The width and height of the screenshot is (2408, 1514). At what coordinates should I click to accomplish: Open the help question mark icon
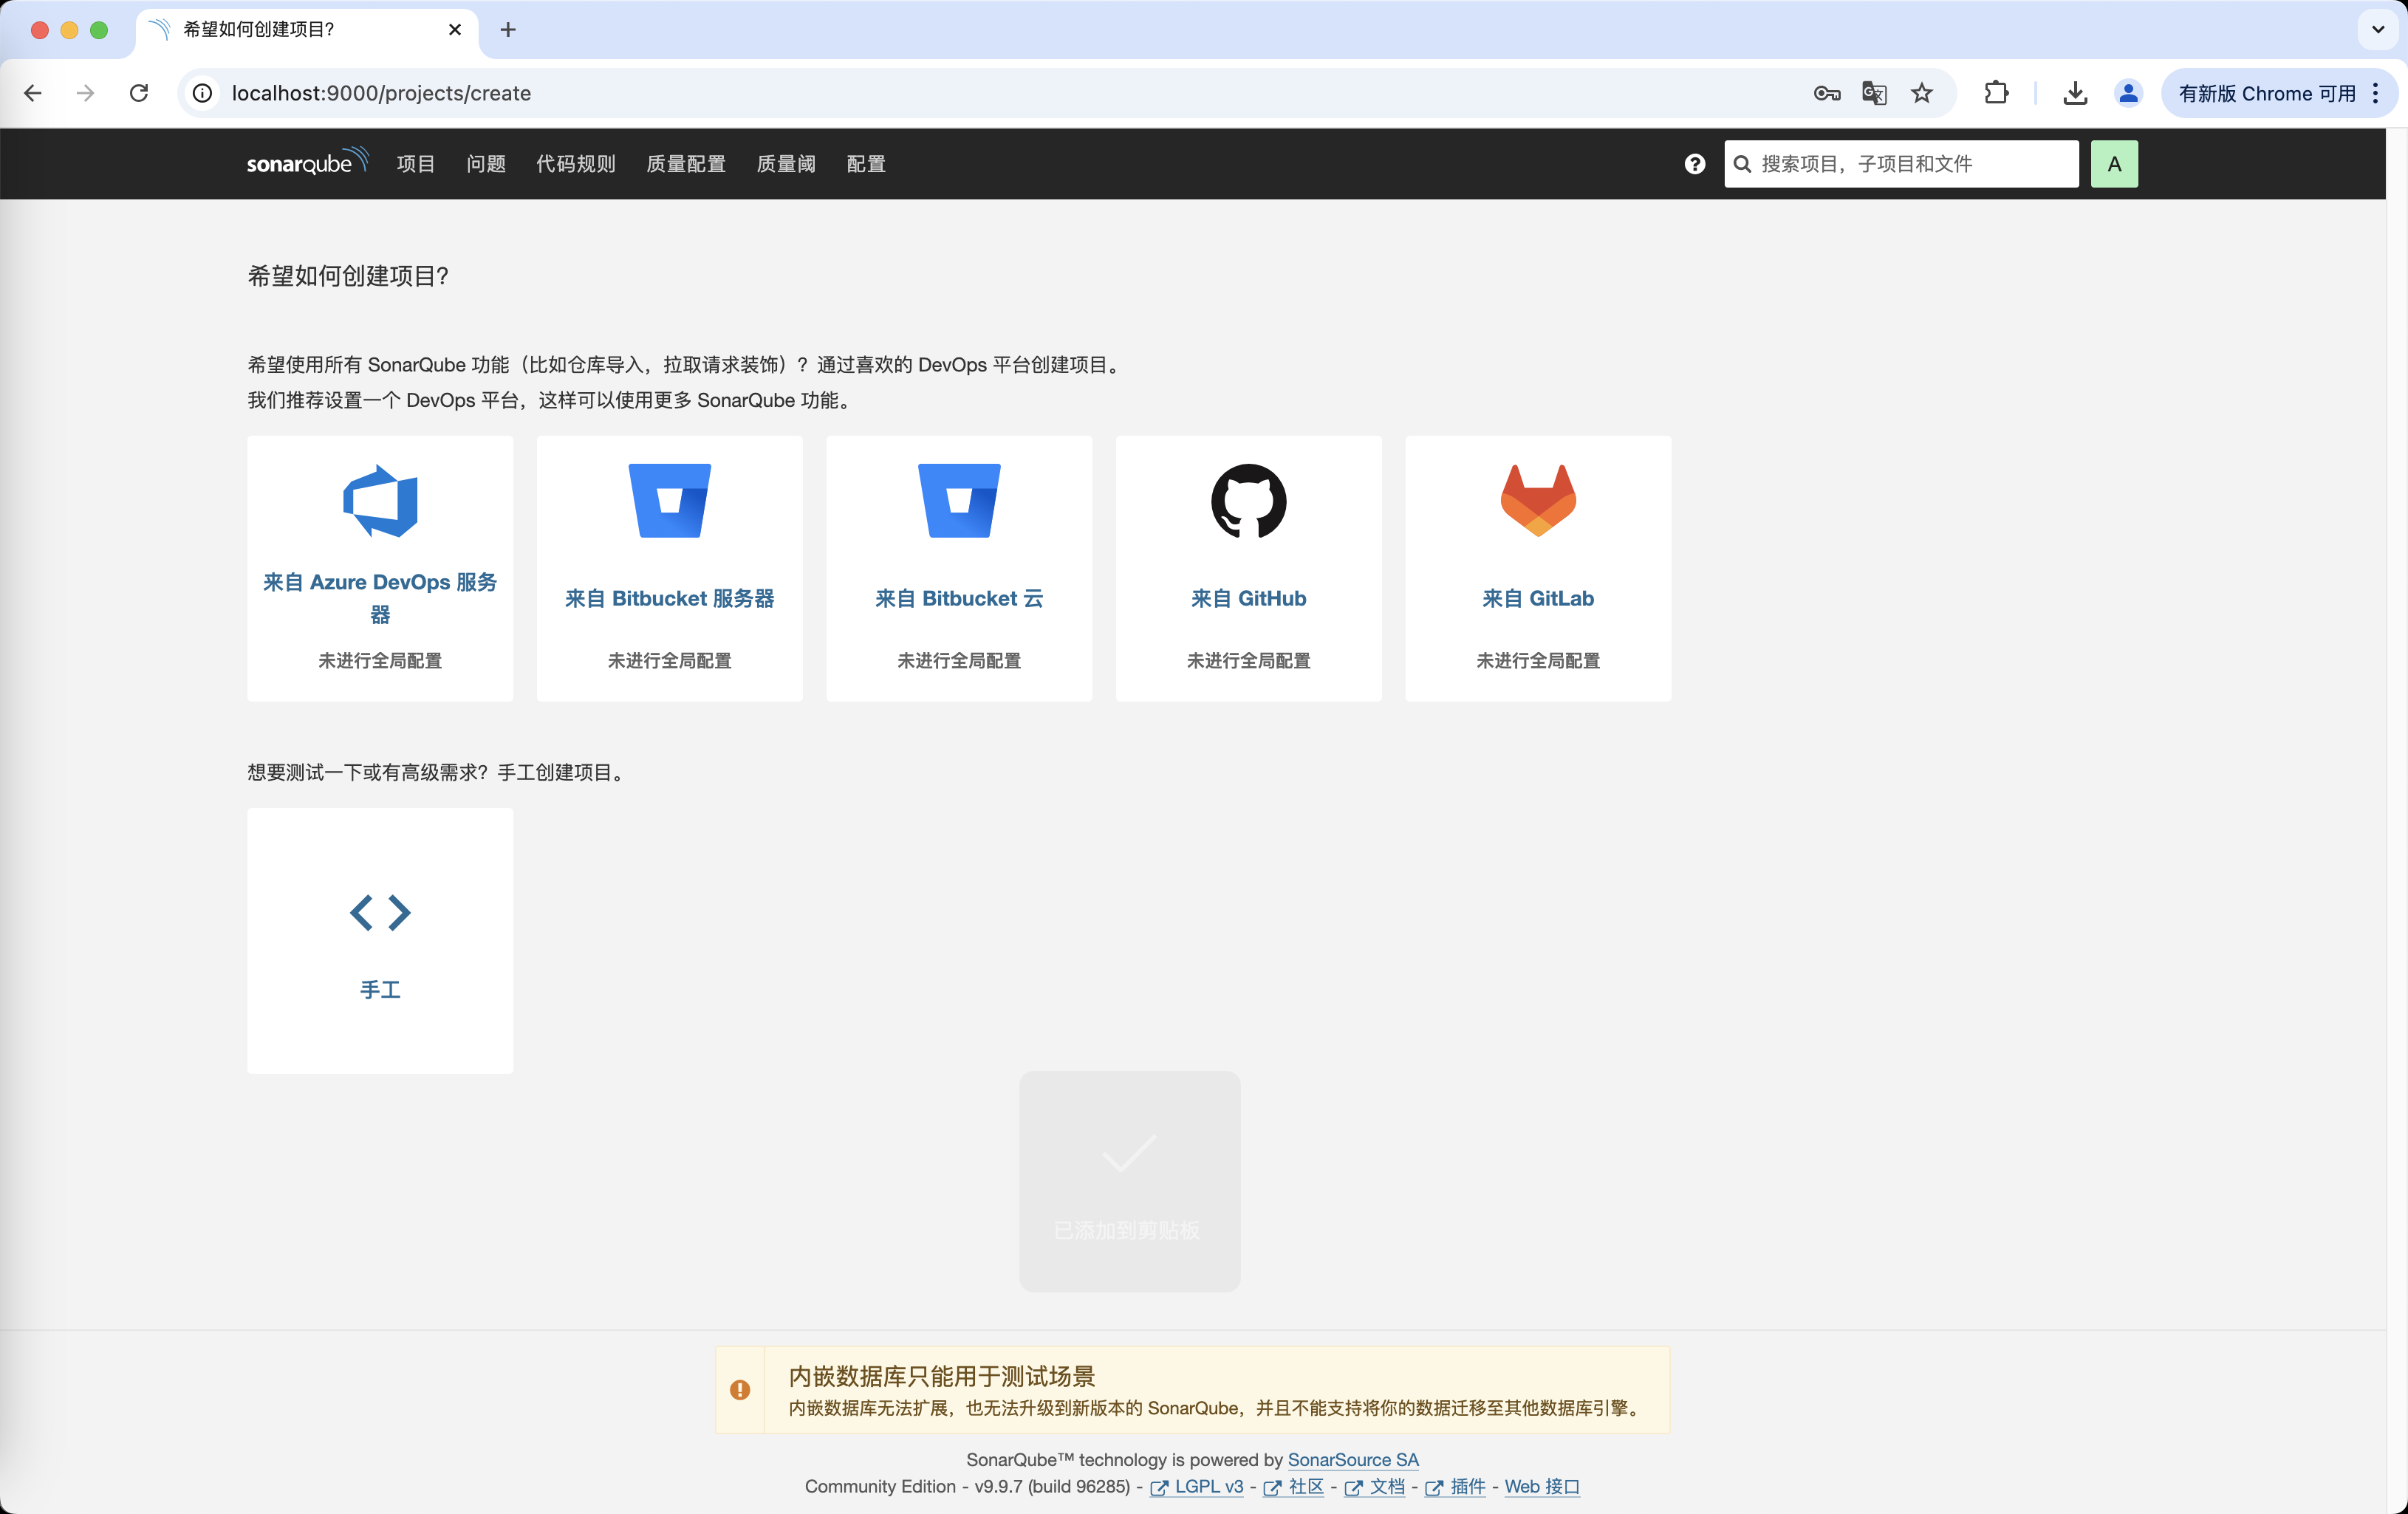[1694, 164]
